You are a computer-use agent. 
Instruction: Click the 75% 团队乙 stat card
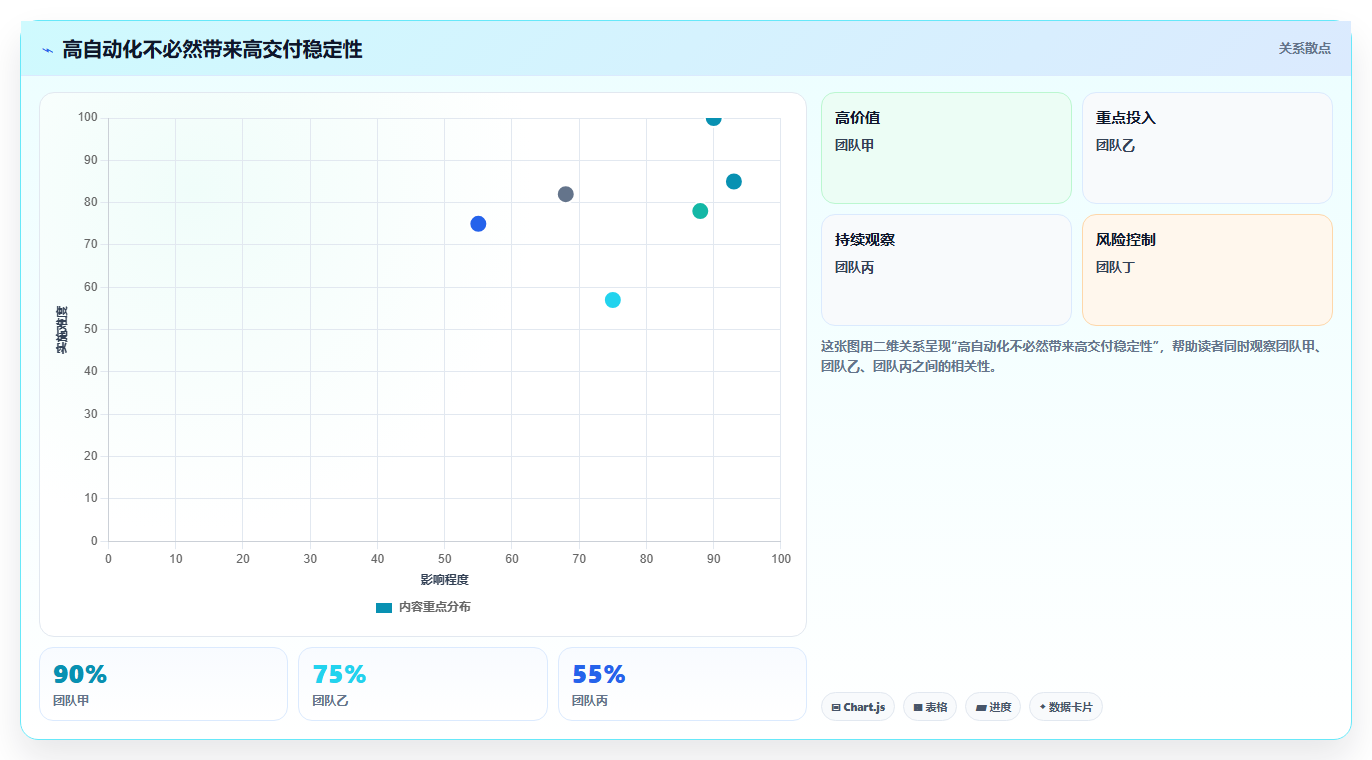pyautogui.click(x=423, y=684)
